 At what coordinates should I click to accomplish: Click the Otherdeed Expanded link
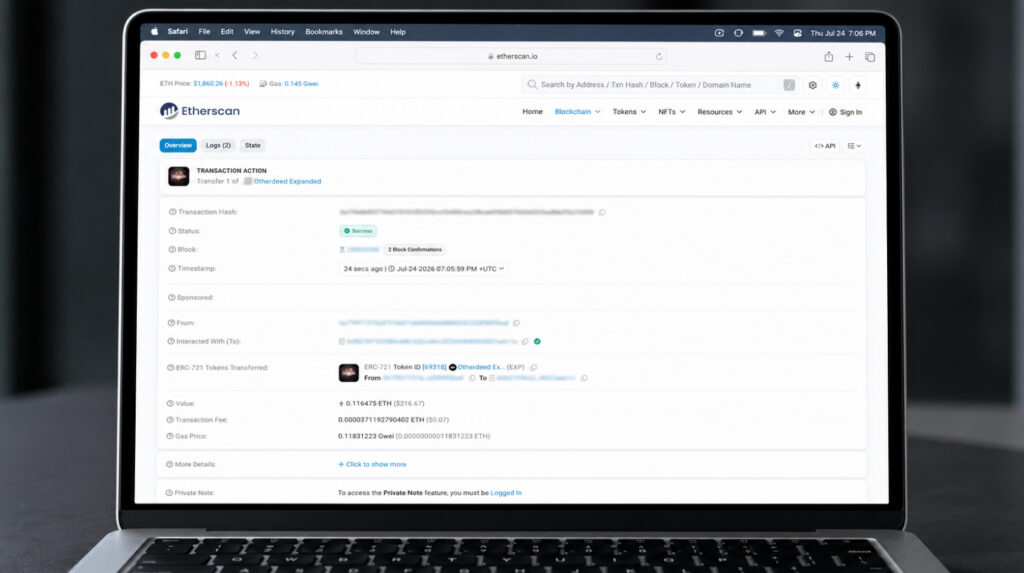[287, 182]
